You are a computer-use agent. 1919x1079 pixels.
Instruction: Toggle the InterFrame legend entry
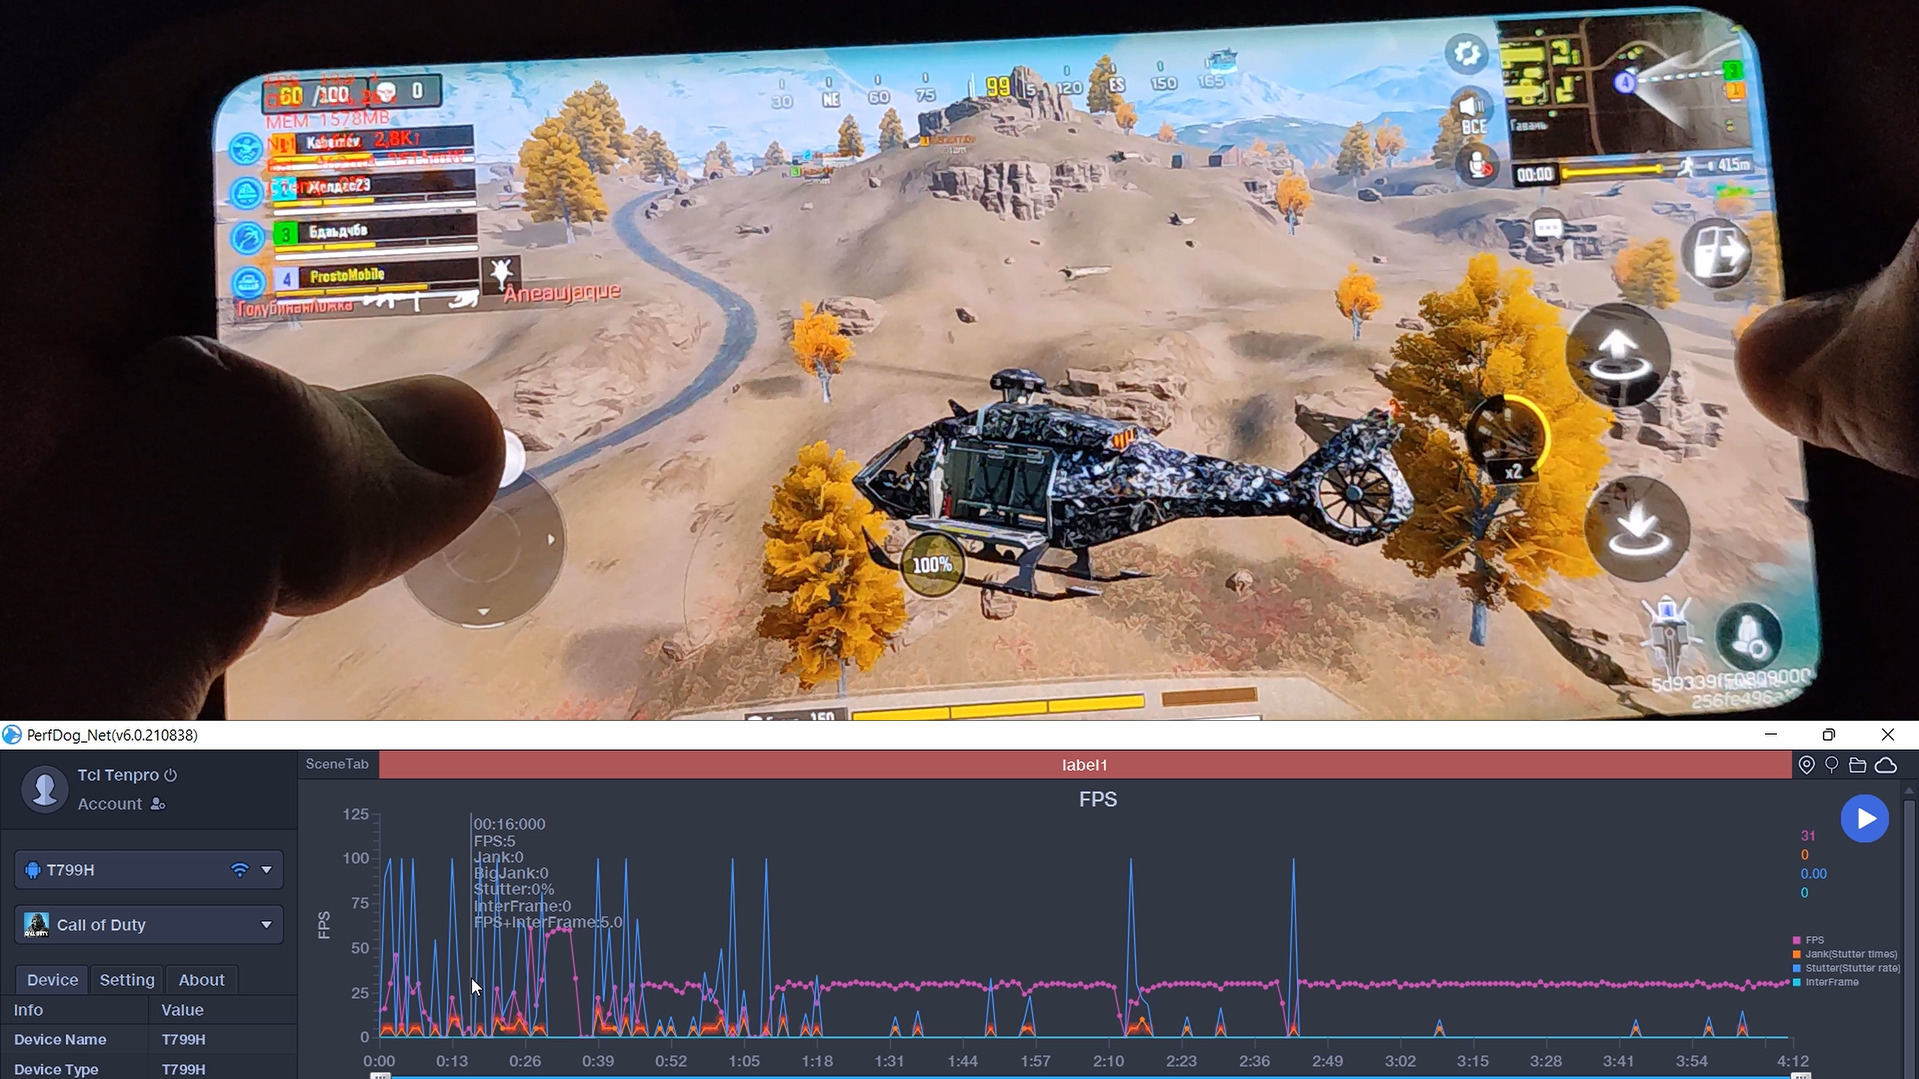(1826, 982)
